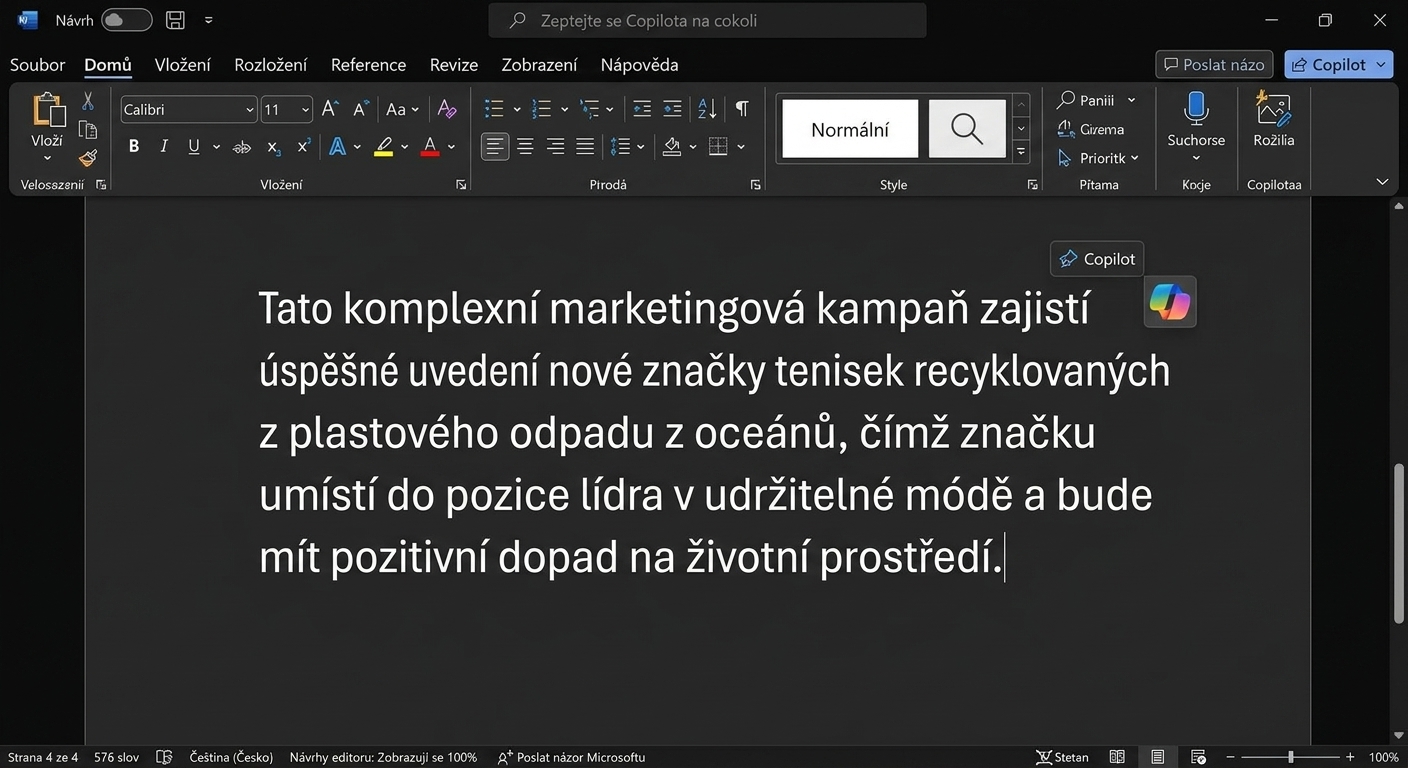Toggle left paragraph alignment
Image resolution: width=1408 pixels, height=768 pixels.
point(495,147)
